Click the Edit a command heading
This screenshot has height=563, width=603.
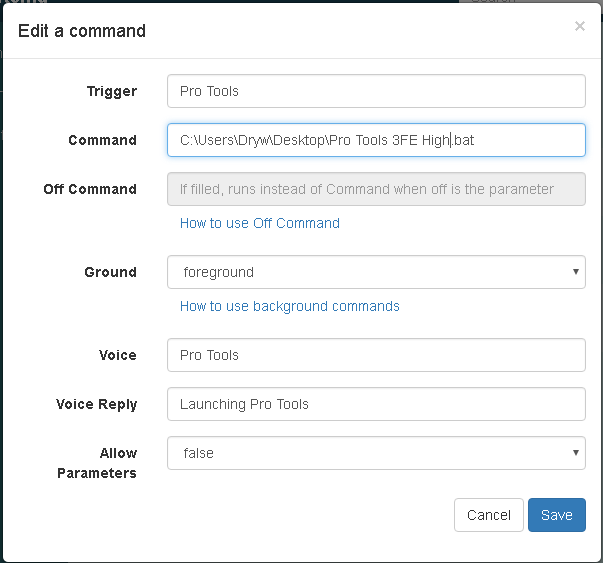pyautogui.click(x=82, y=31)
